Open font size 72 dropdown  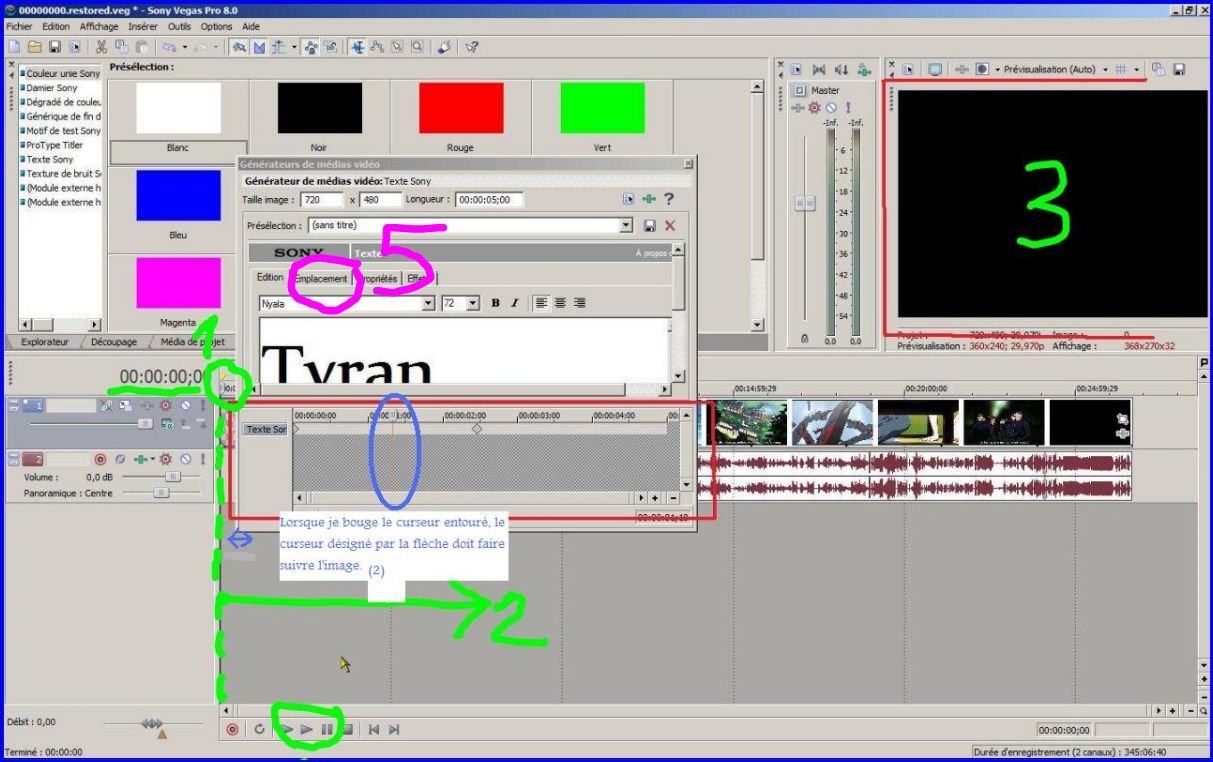tap(473, 303)
